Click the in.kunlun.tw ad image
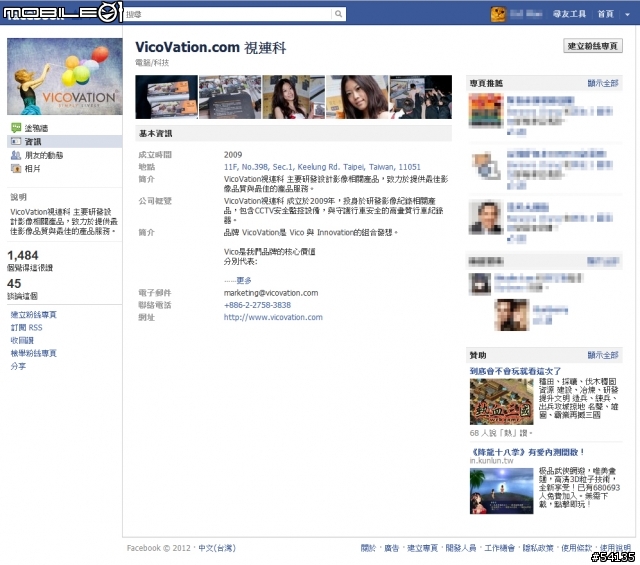 click(x=502, y=491)
